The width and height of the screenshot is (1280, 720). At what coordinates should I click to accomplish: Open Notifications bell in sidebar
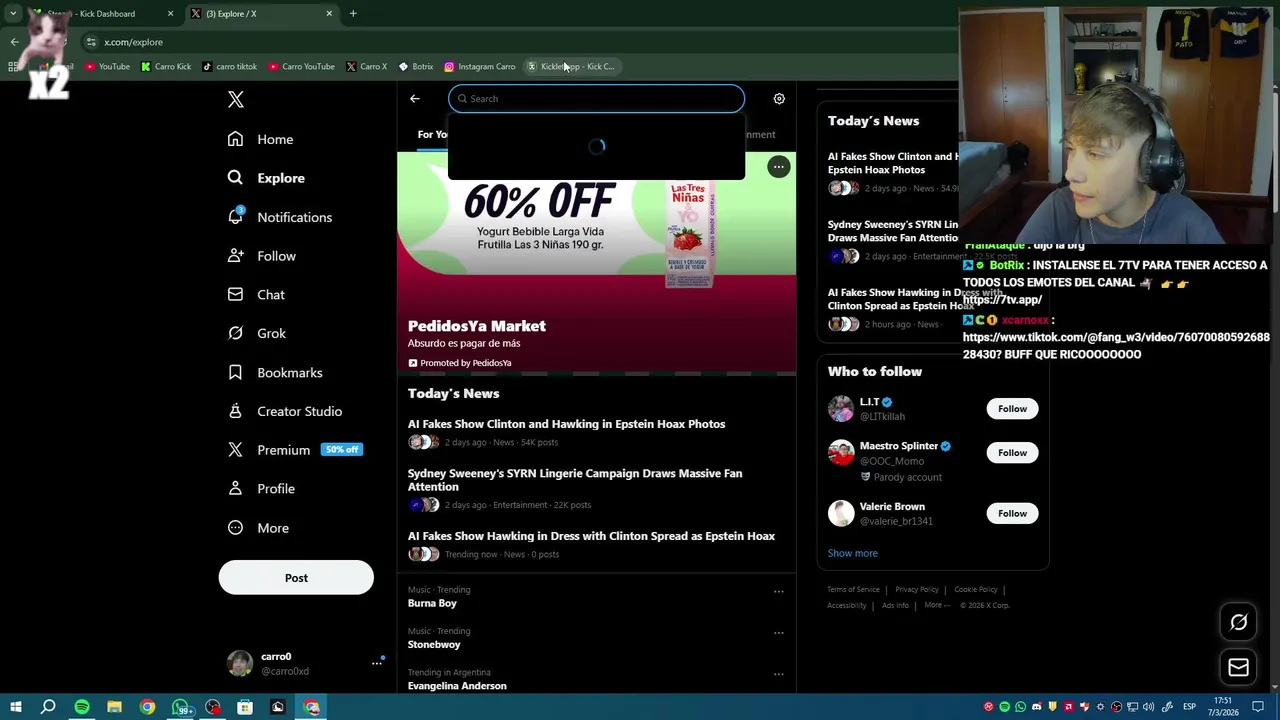point(279,217)
